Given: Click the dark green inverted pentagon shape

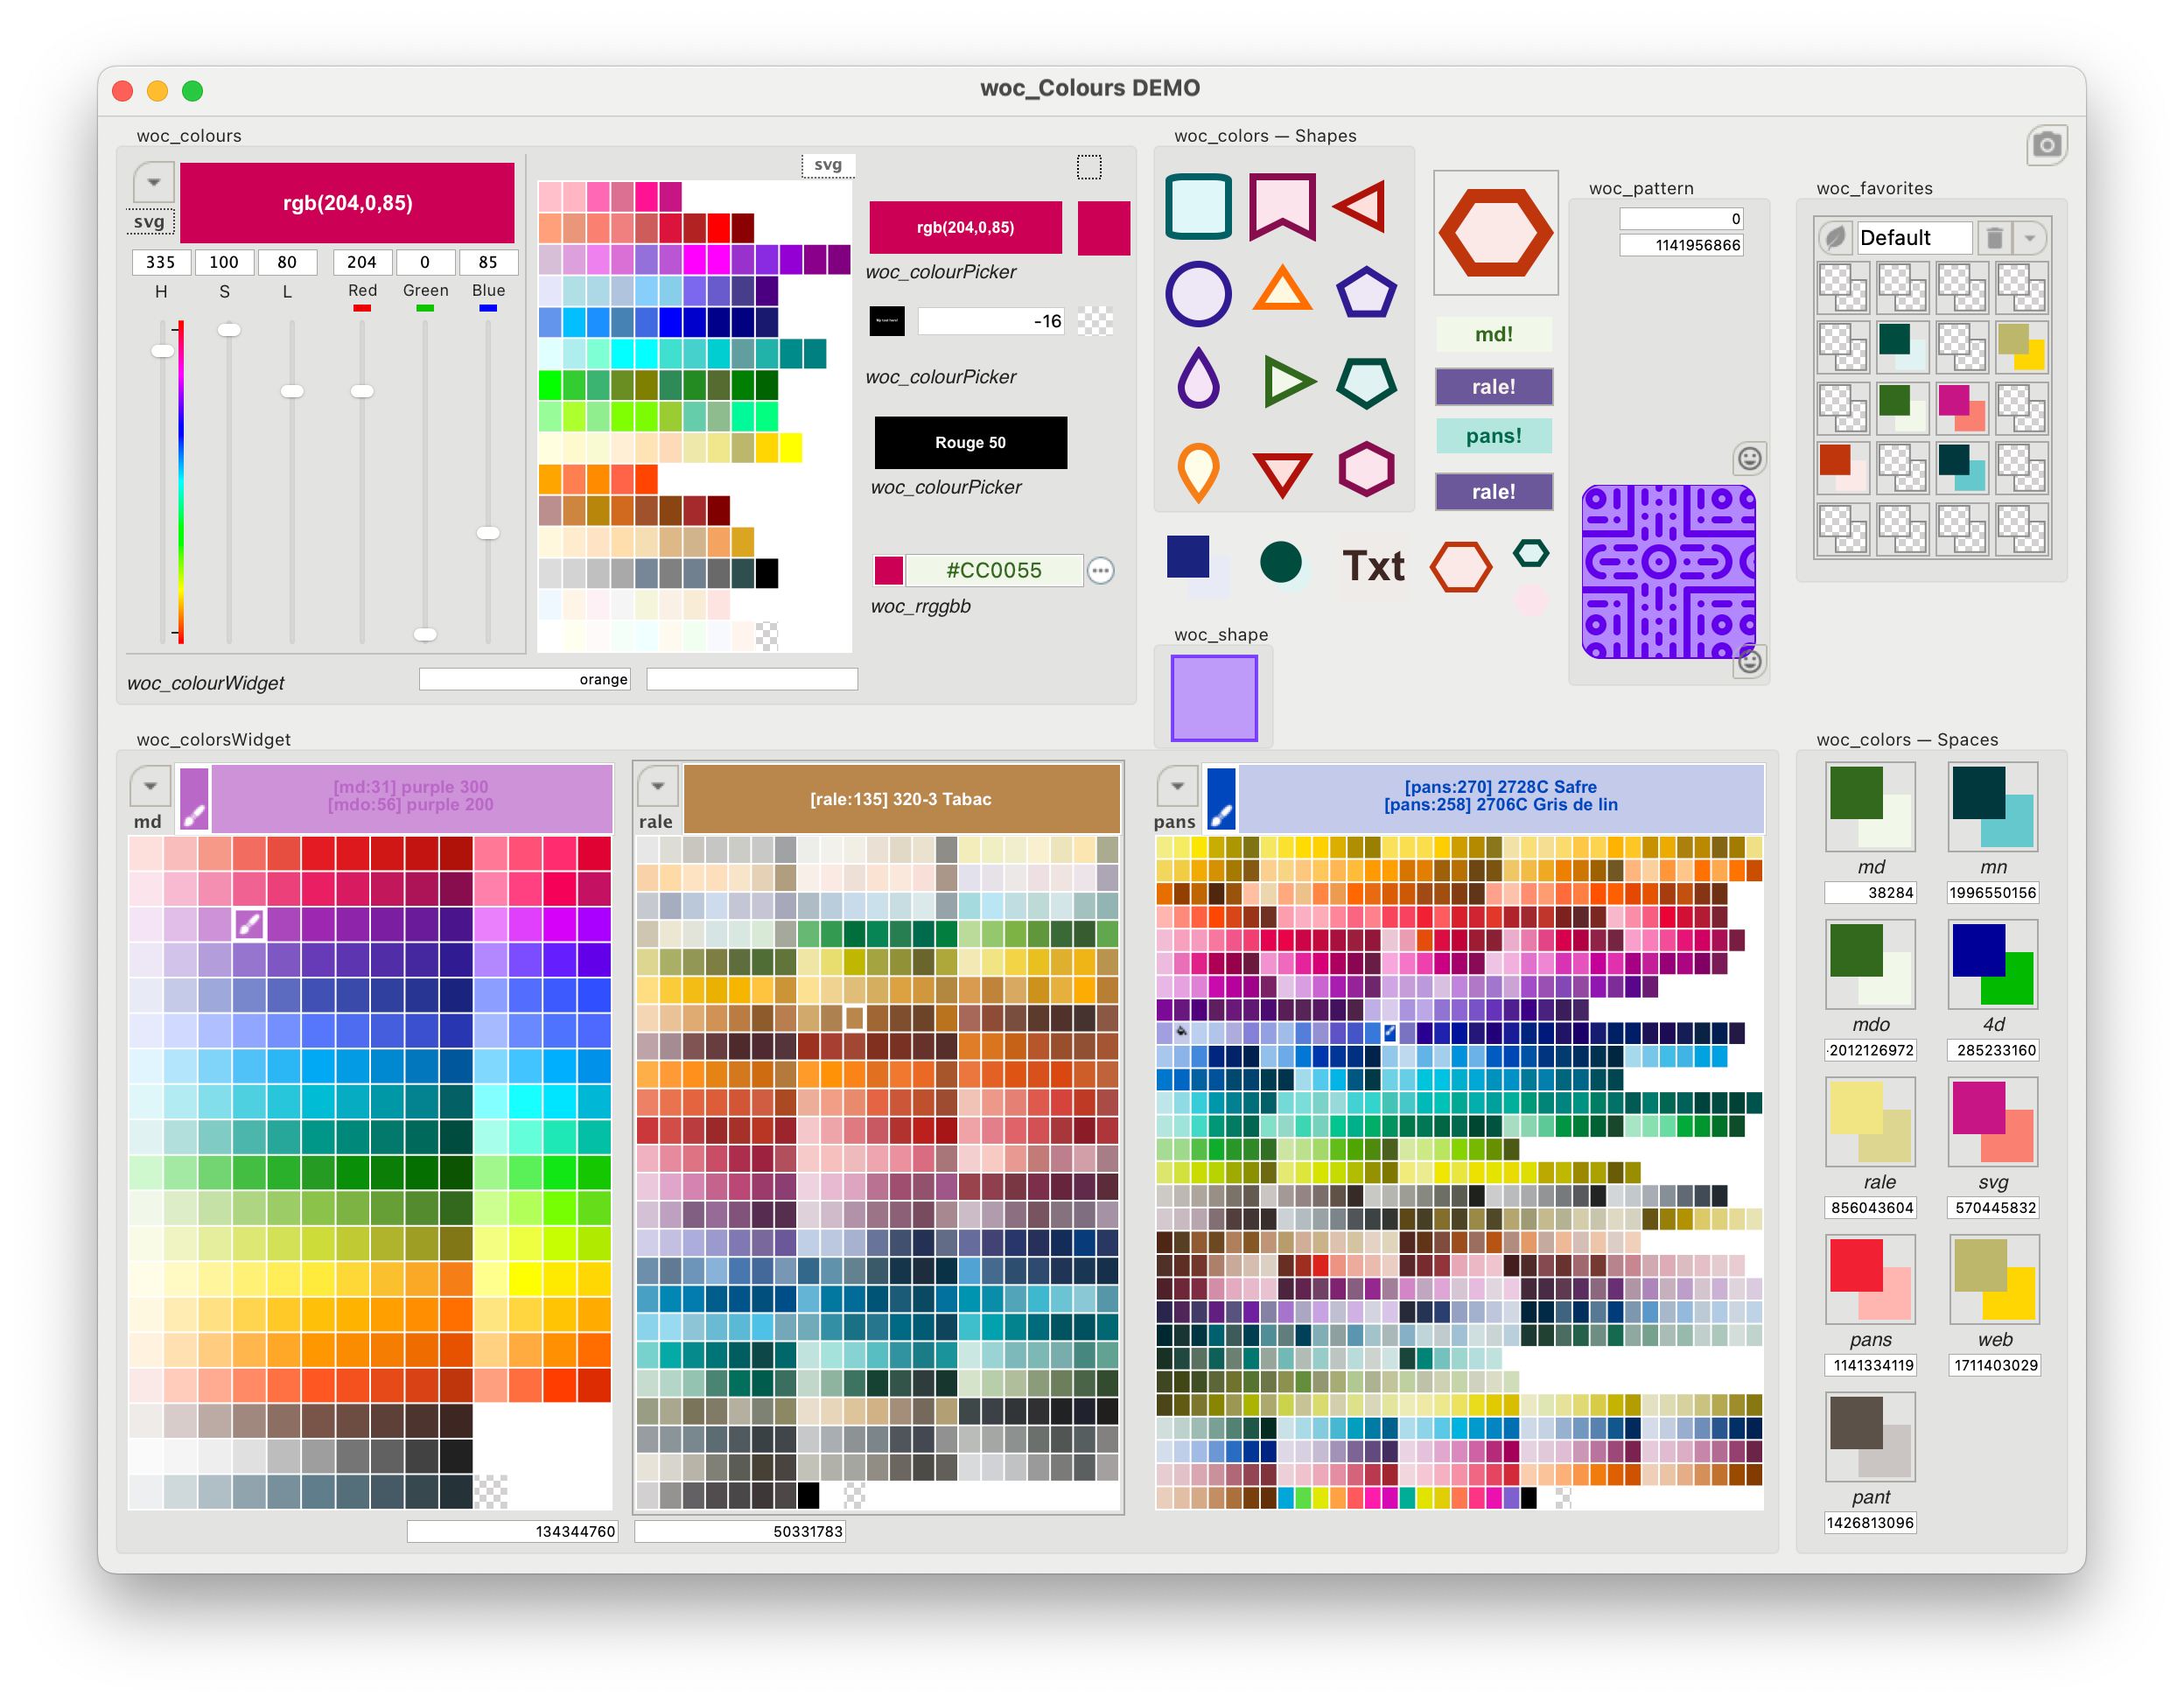Looking at the screenshot, I should (1366, 382).
